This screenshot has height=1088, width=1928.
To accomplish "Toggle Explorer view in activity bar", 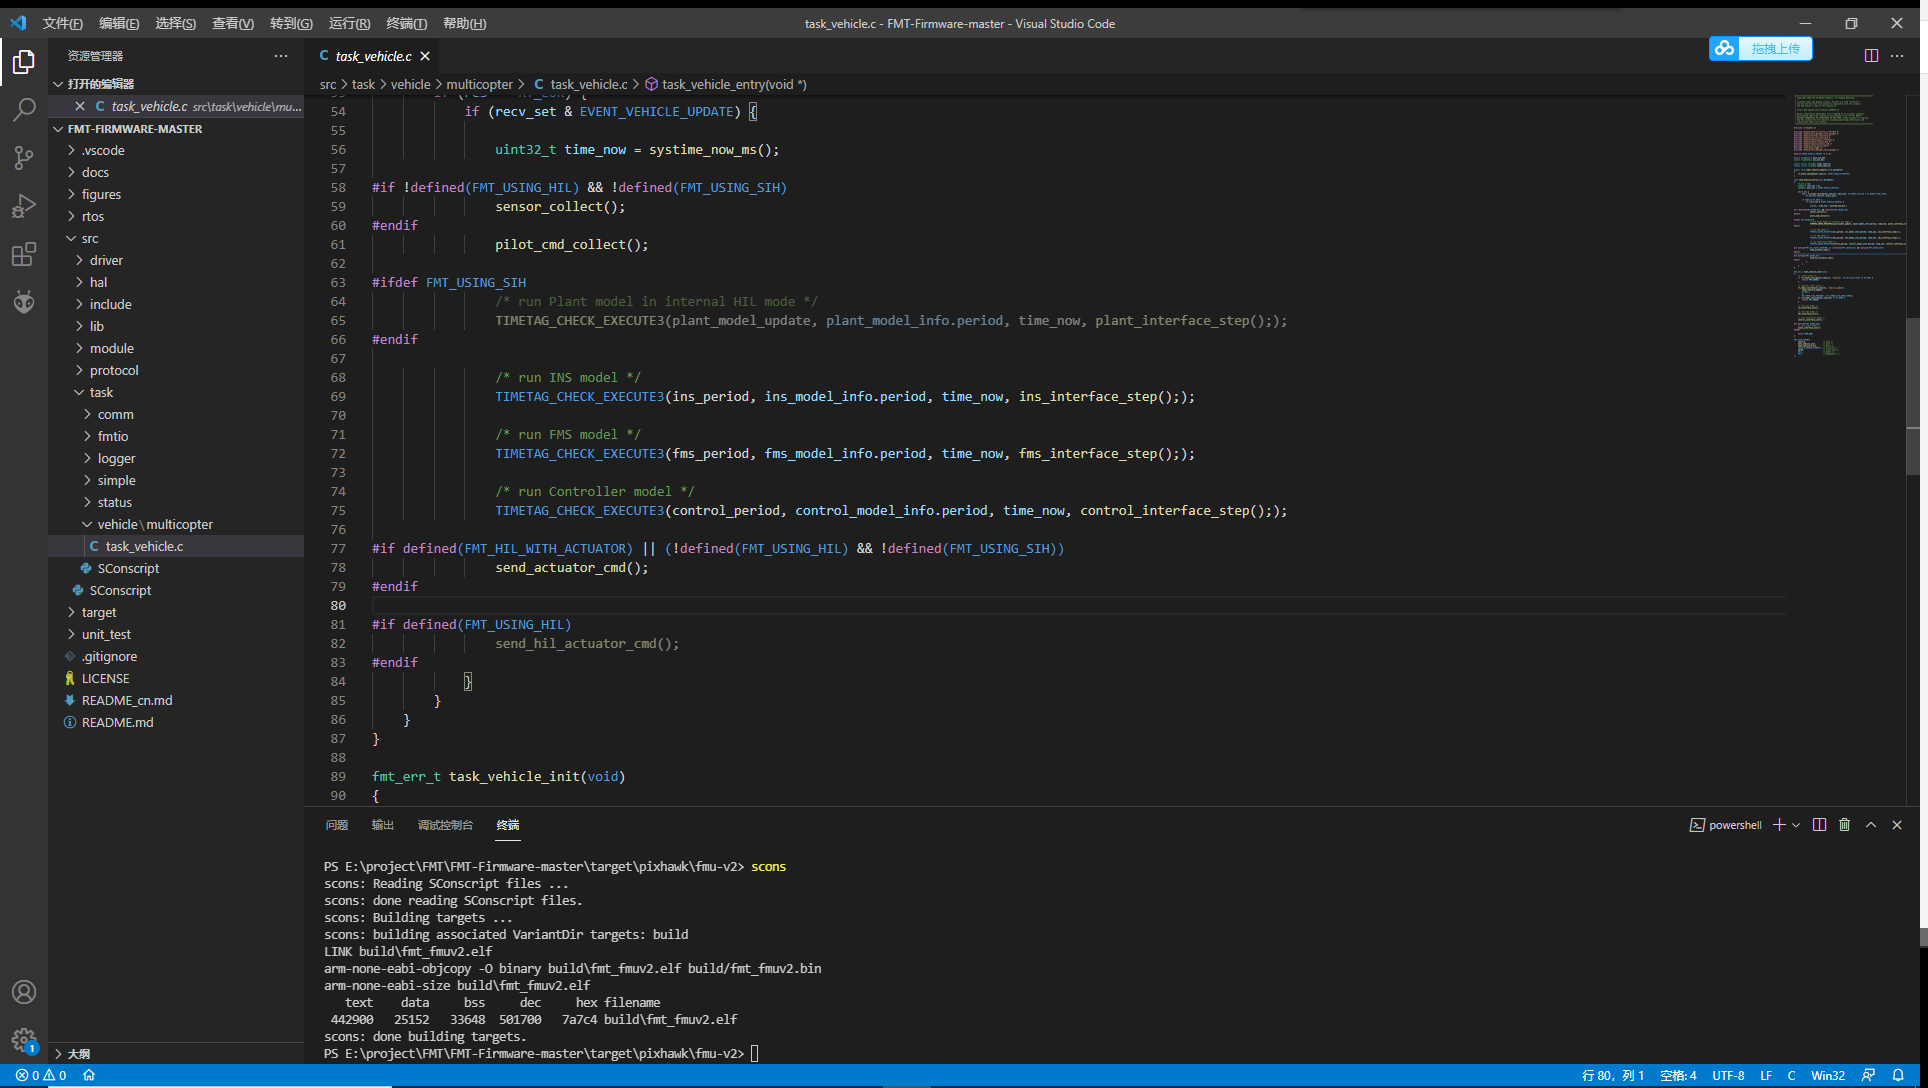I will (x=24, y=62).
